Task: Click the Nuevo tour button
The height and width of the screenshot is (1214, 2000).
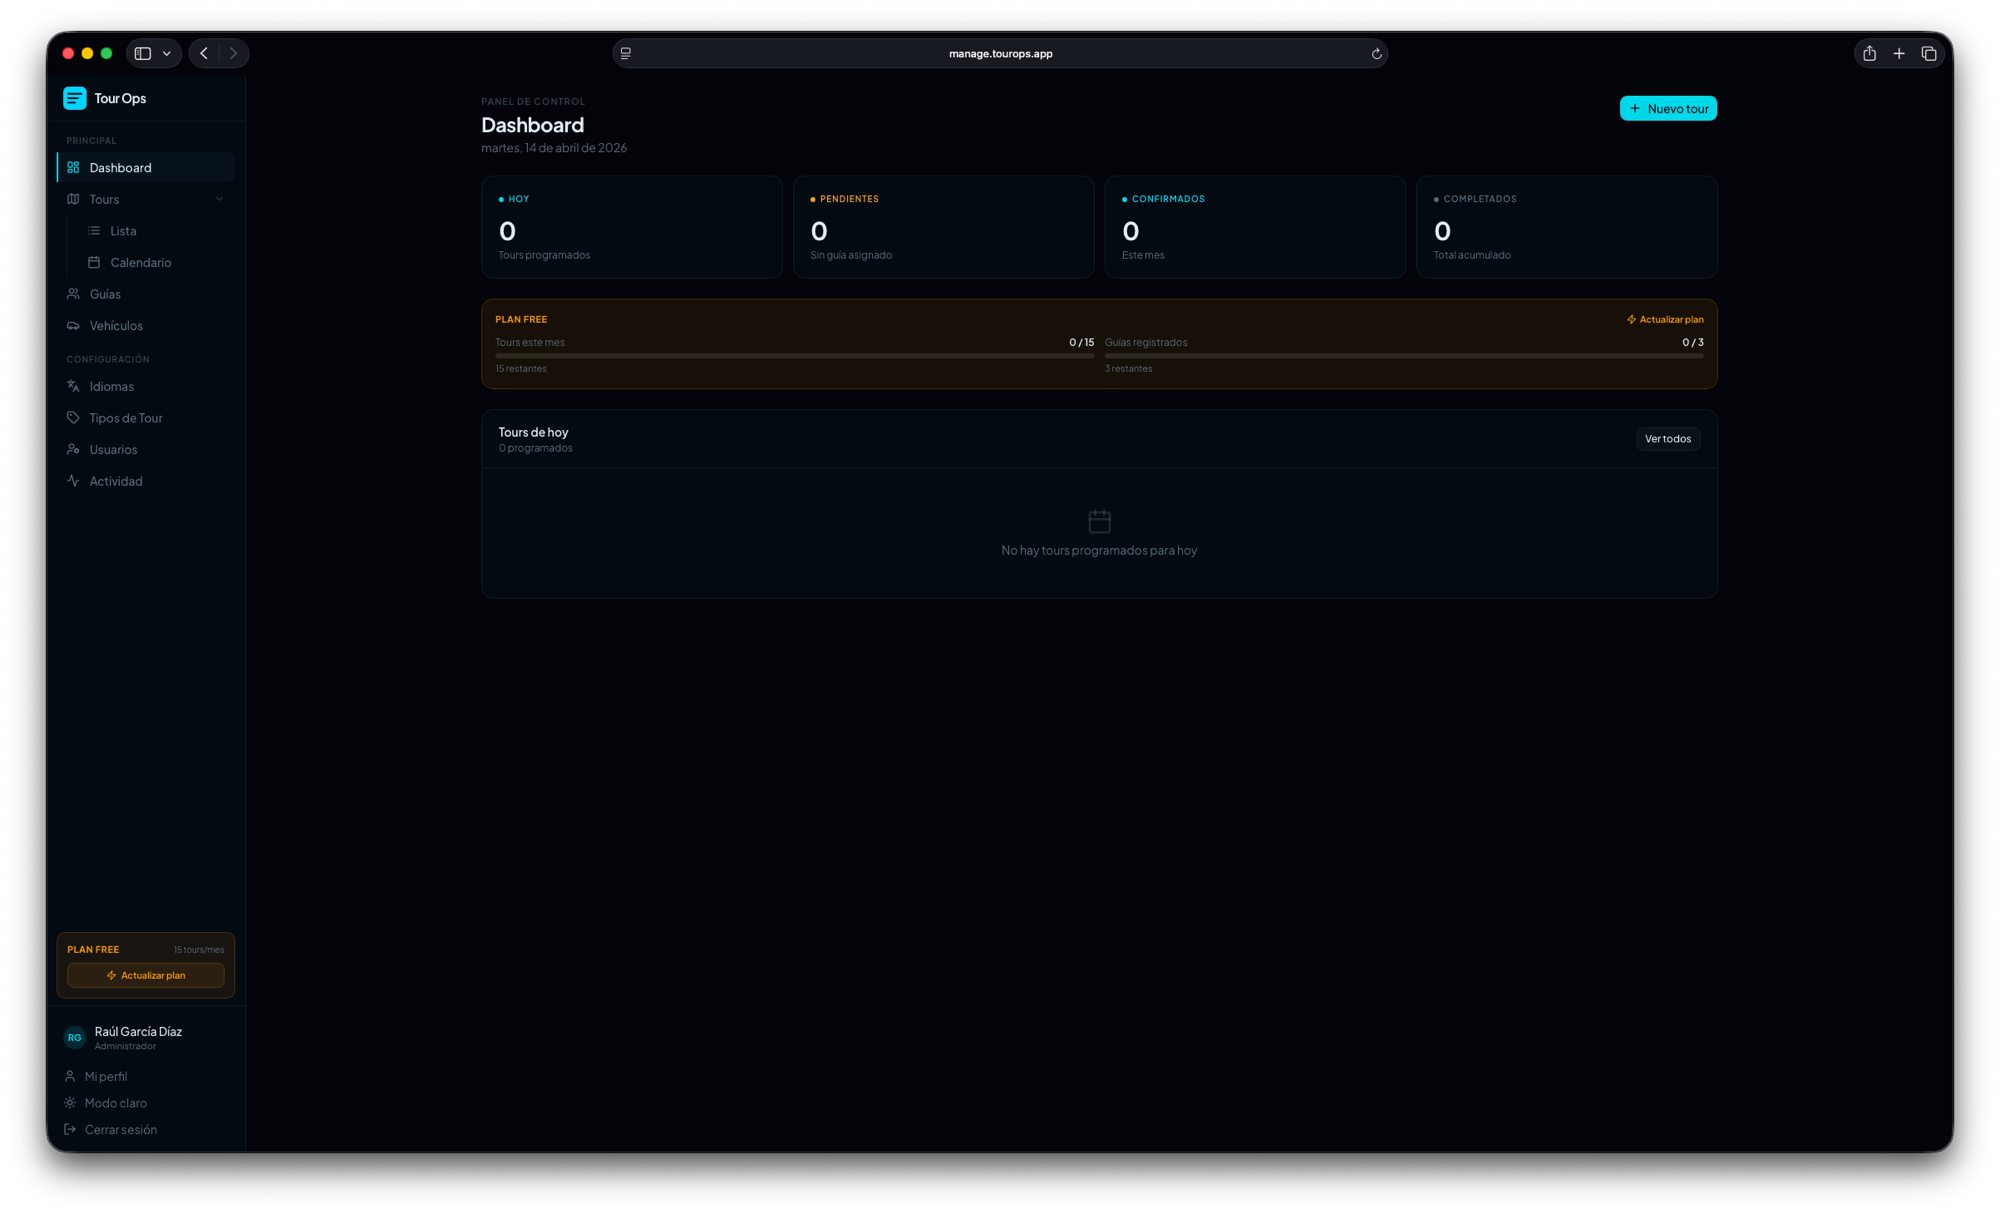Action: (x=1667, y=108)
